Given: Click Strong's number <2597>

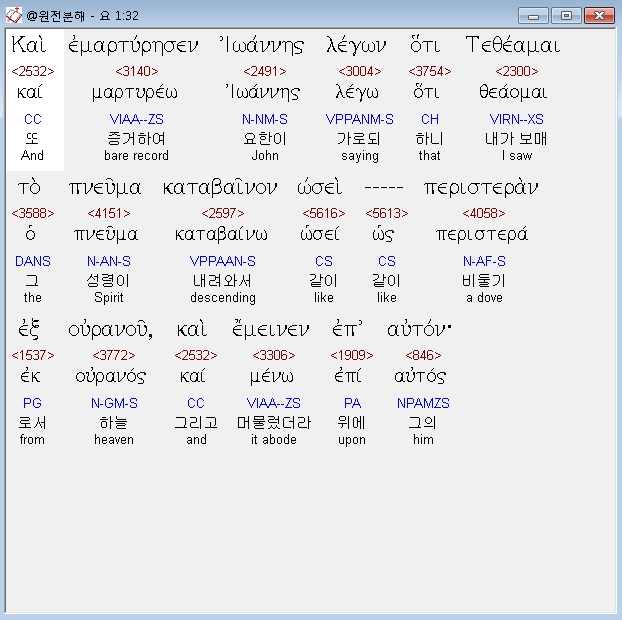Looking at the screenshot, I should pos(223,213).
